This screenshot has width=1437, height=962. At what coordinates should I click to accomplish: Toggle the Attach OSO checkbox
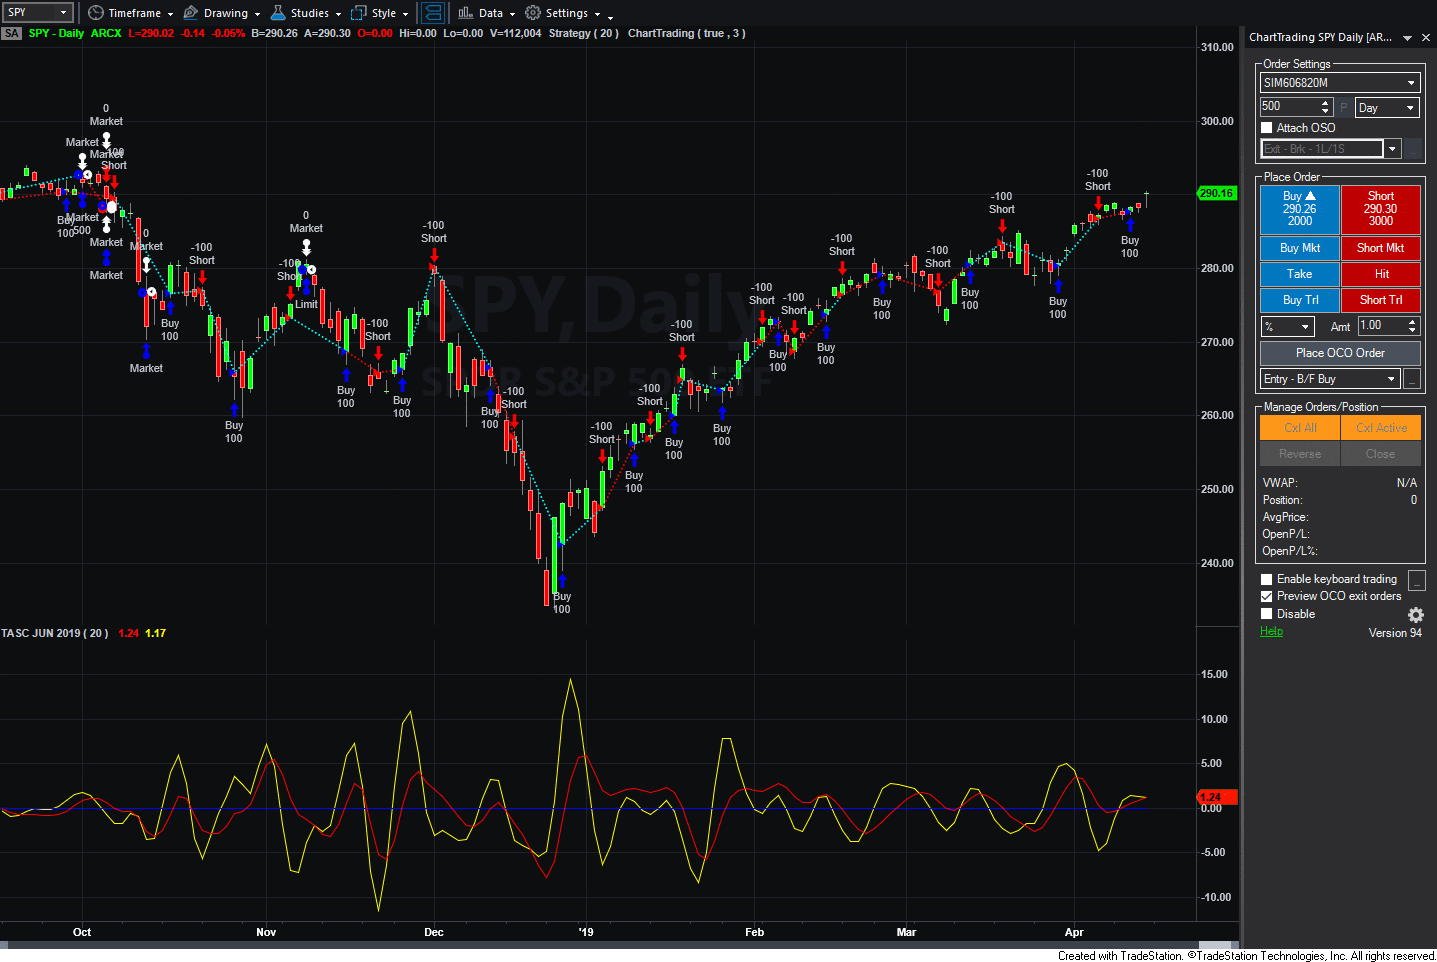1267,128
